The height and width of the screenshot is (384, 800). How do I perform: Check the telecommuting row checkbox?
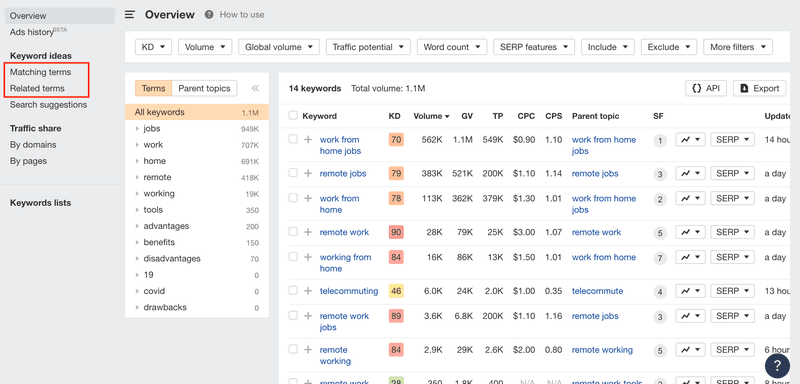point(293,290)
